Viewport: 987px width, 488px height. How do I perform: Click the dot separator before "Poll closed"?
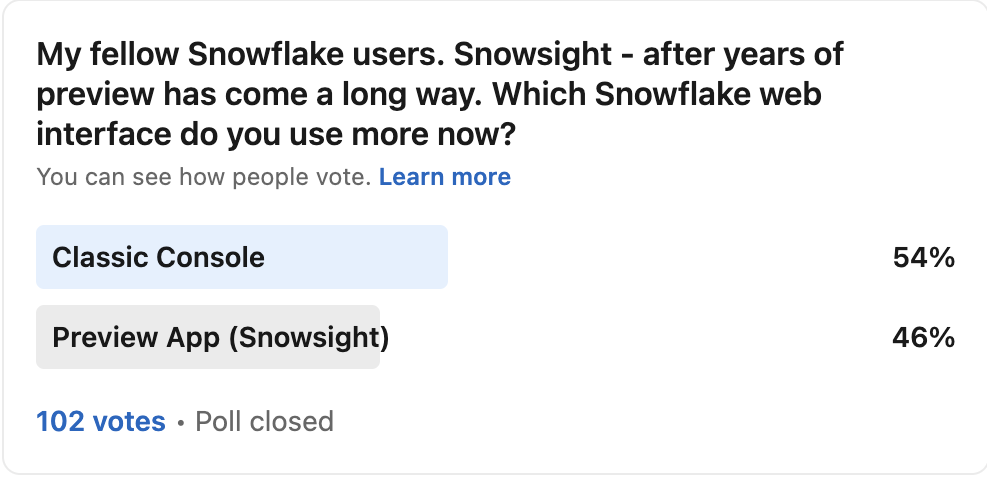181,423
